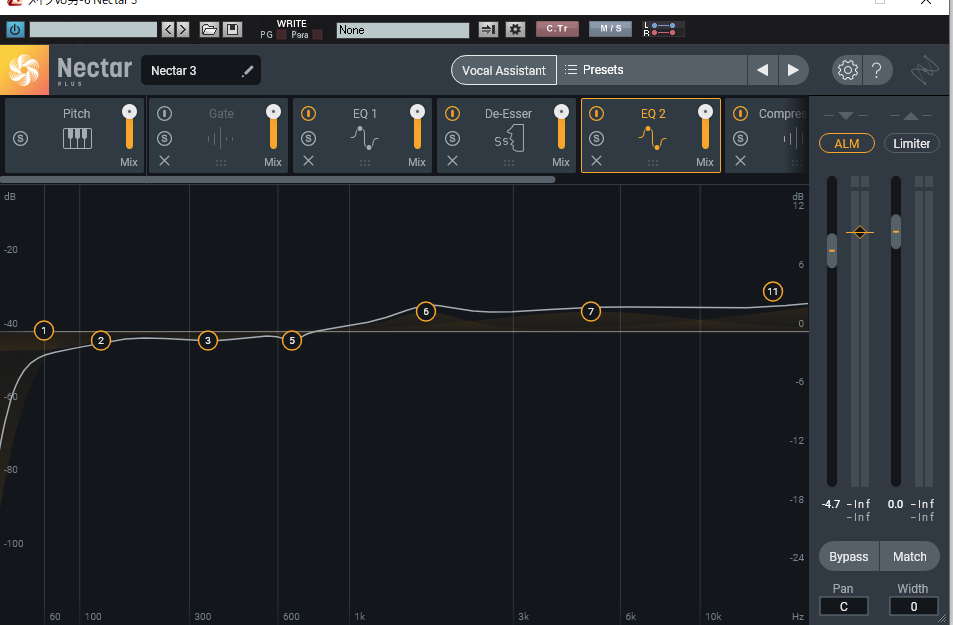953x625 pixels.
Task: Click the Pan value field
Action: [x=844, y=606]
